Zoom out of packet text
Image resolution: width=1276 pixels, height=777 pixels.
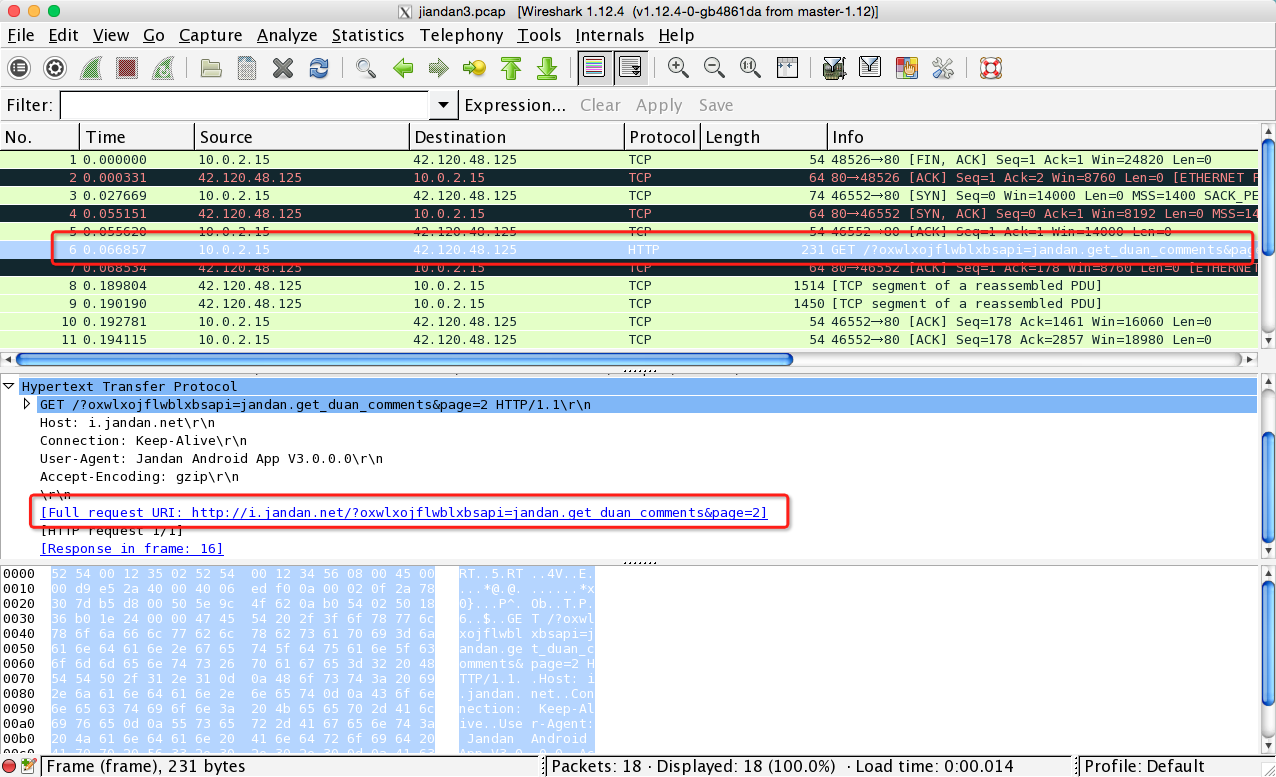(x=714, y=68)
